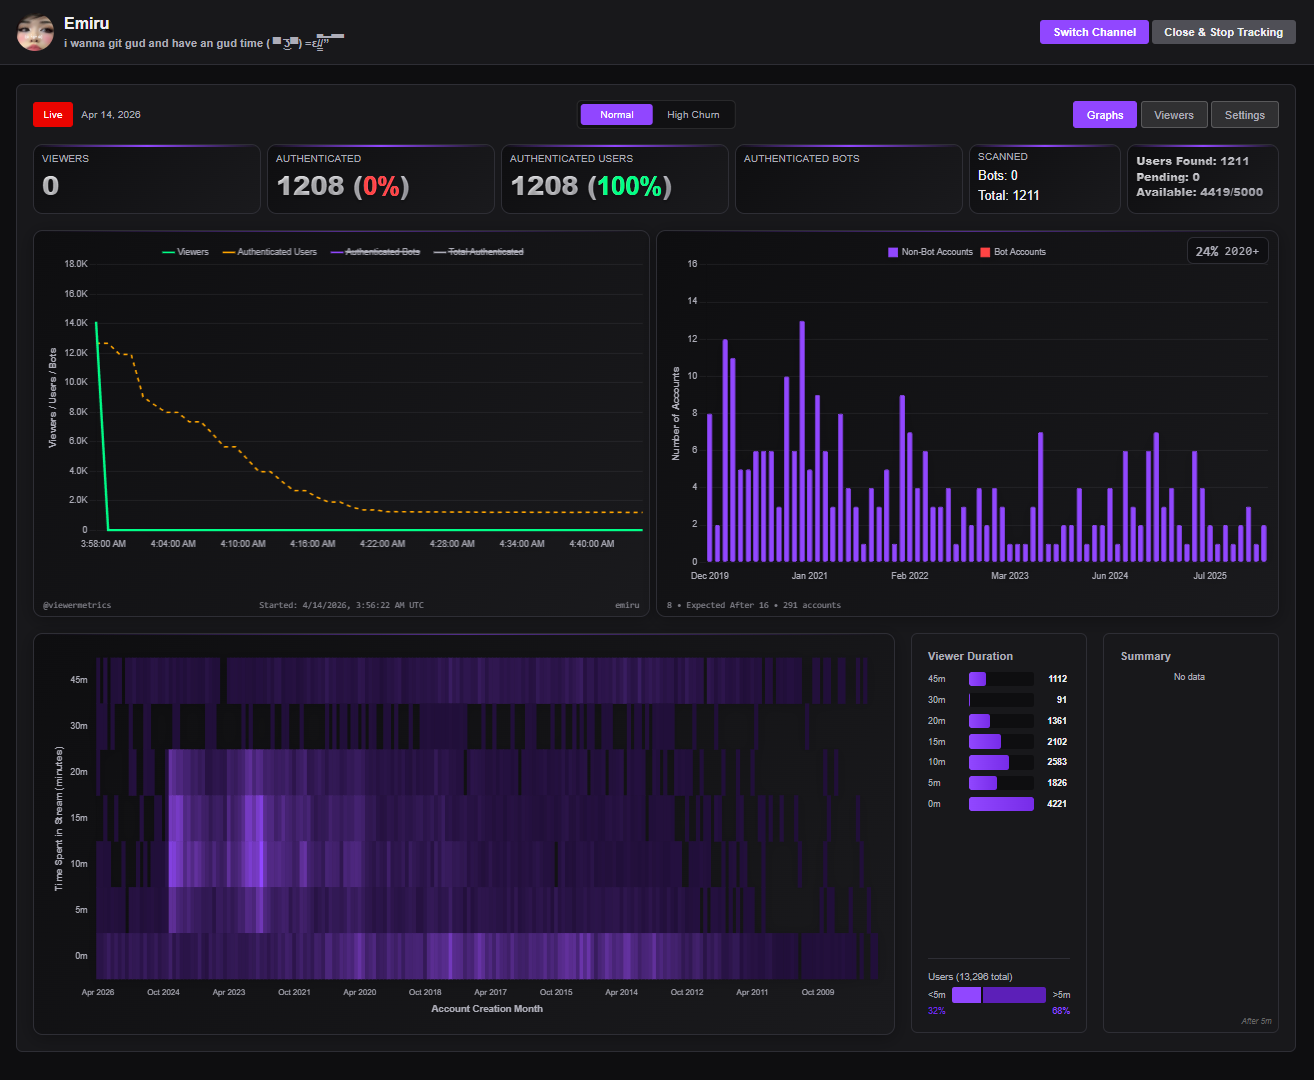Click 'Started: 4/14/2026' timestamp text
Screen dimensions: 1314x1080
pyautogui.click(x=341, y=605)
